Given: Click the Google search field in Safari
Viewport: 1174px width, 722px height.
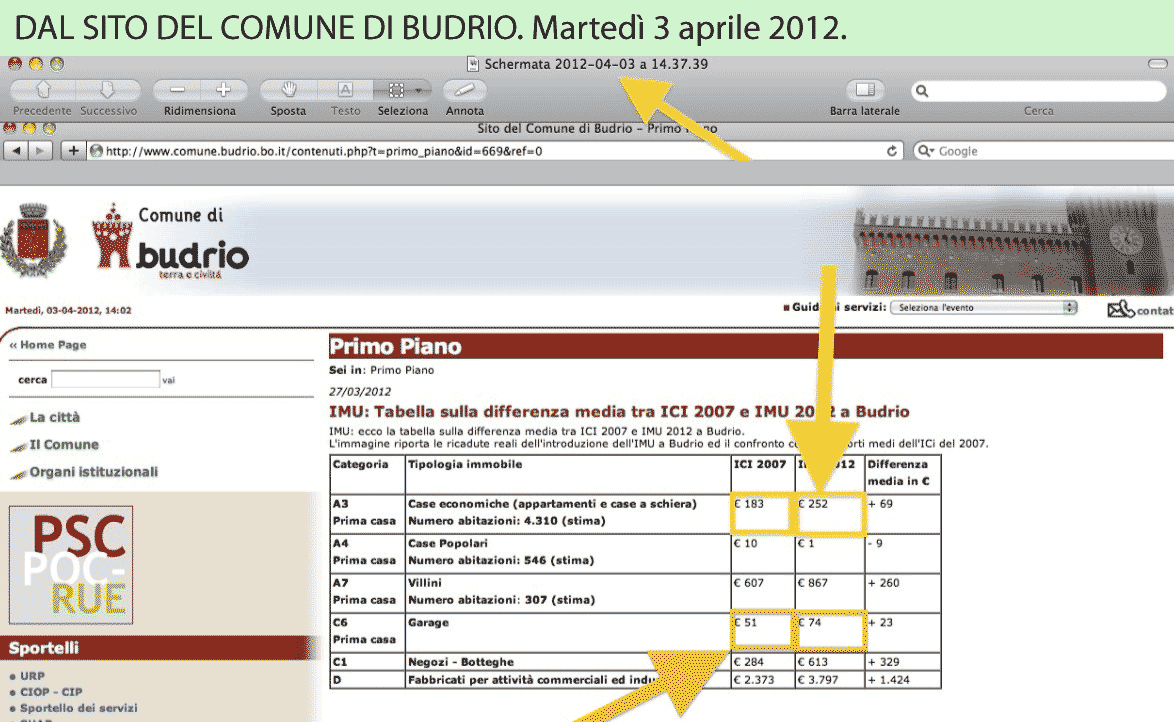Looking at the screenshot, I should pyautogui.click(x=1044, y=151).
